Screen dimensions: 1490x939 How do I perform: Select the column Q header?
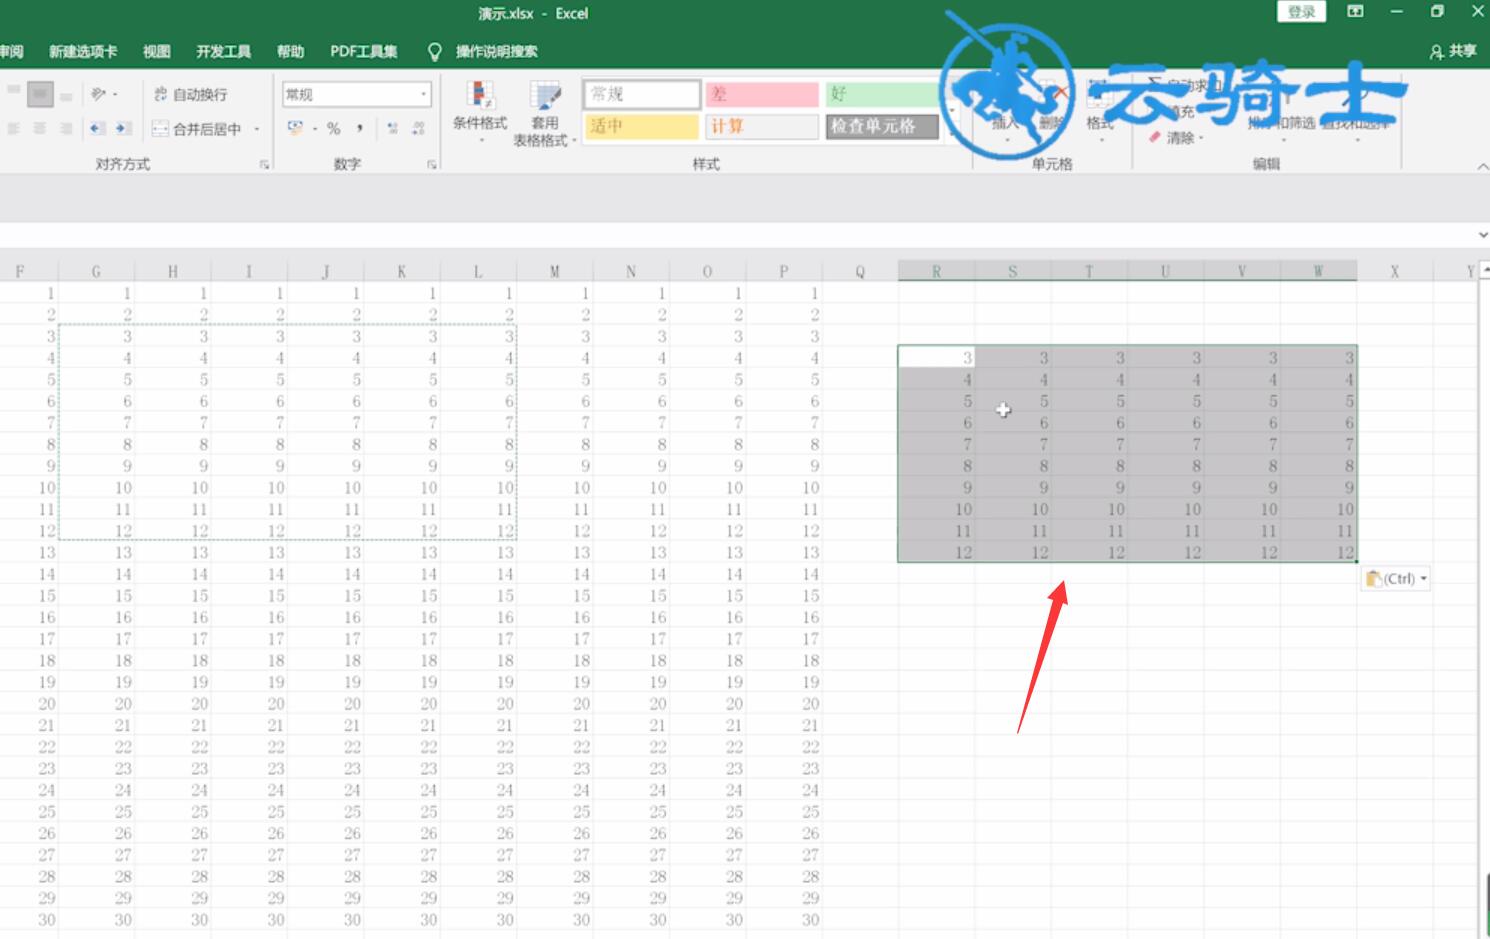click(x=860, y=271)
